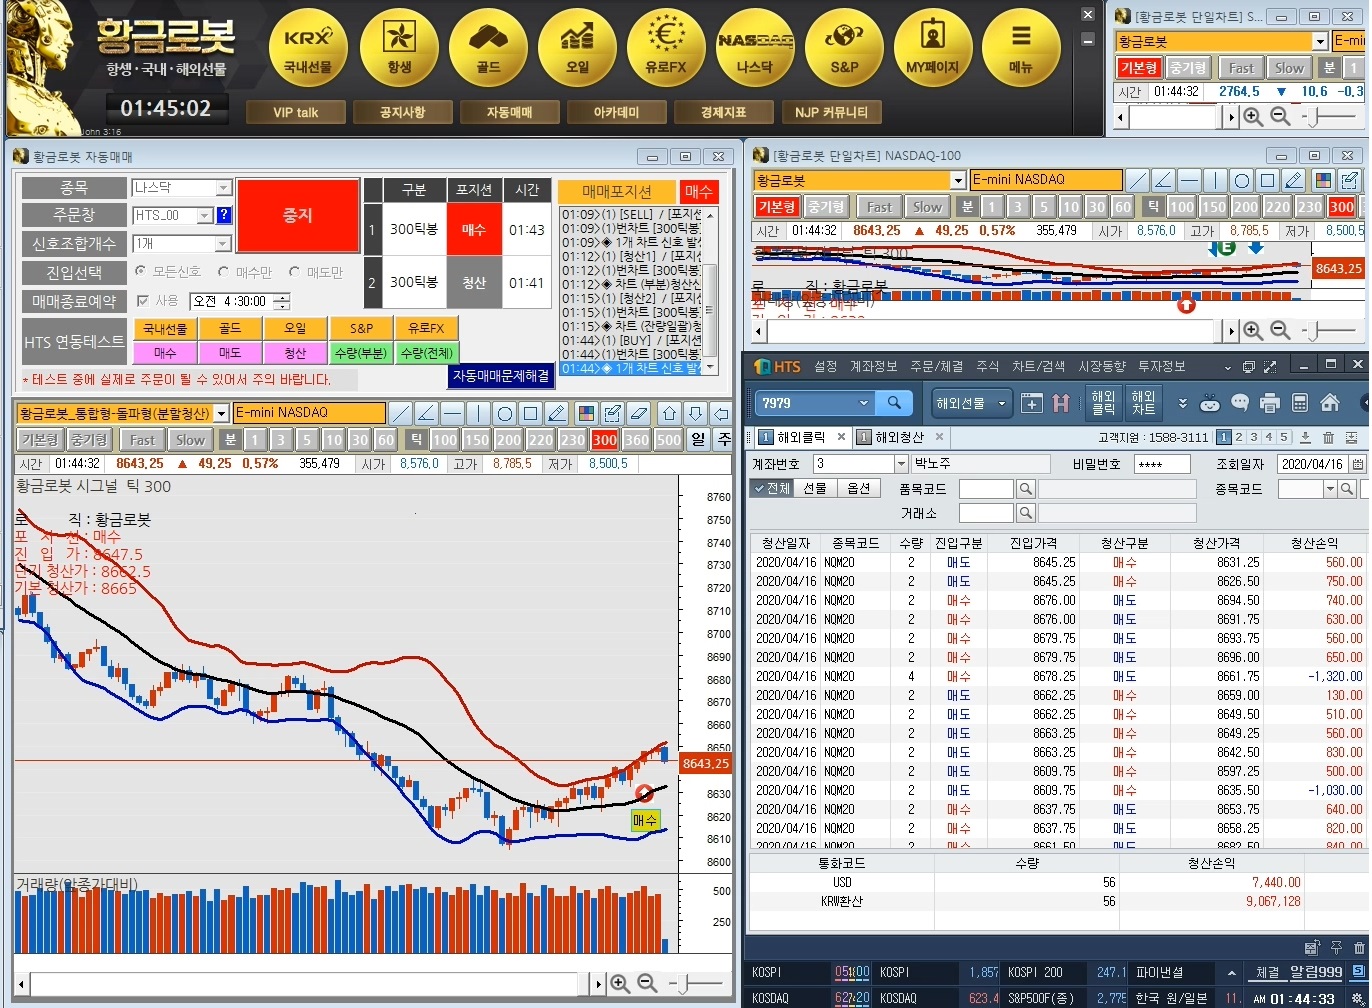This screenshot has width=1372, height=1008.
Task: Select the eraser tool in main chart toolbar
Action: click(x=639, y=413)
